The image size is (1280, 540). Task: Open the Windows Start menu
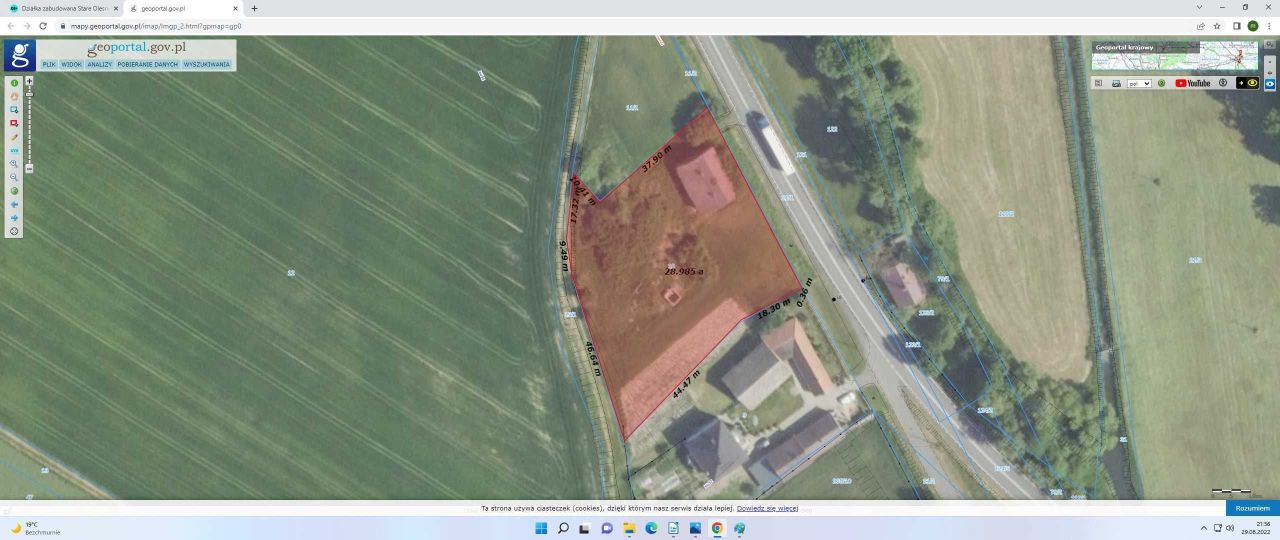point(541,528)
